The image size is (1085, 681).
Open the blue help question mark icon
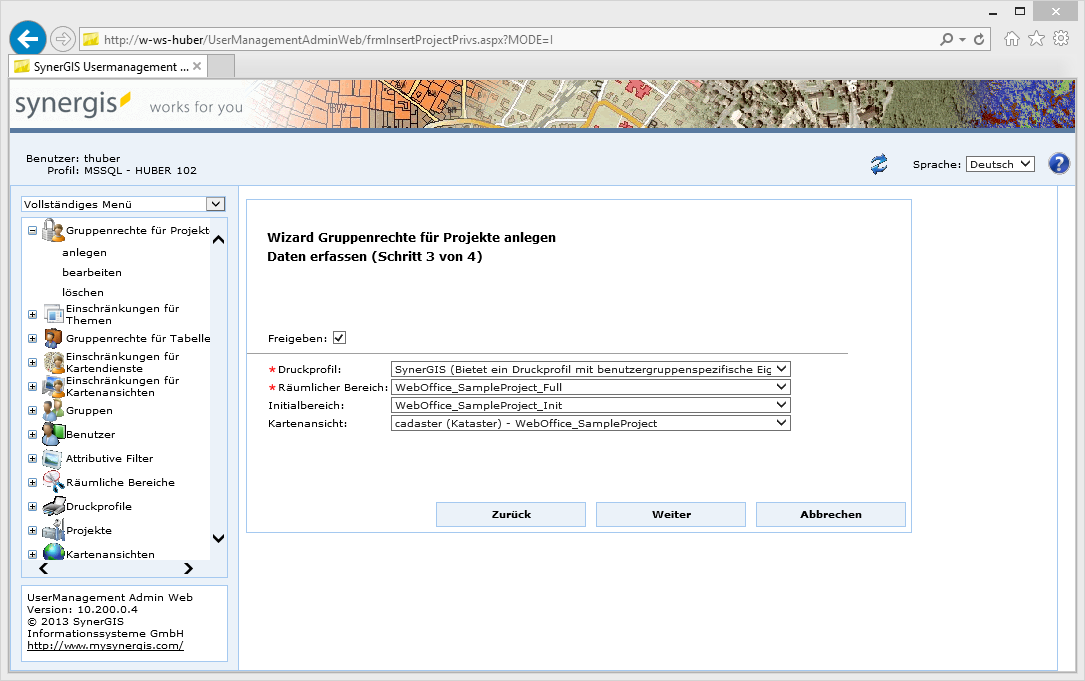[1059, 164]
